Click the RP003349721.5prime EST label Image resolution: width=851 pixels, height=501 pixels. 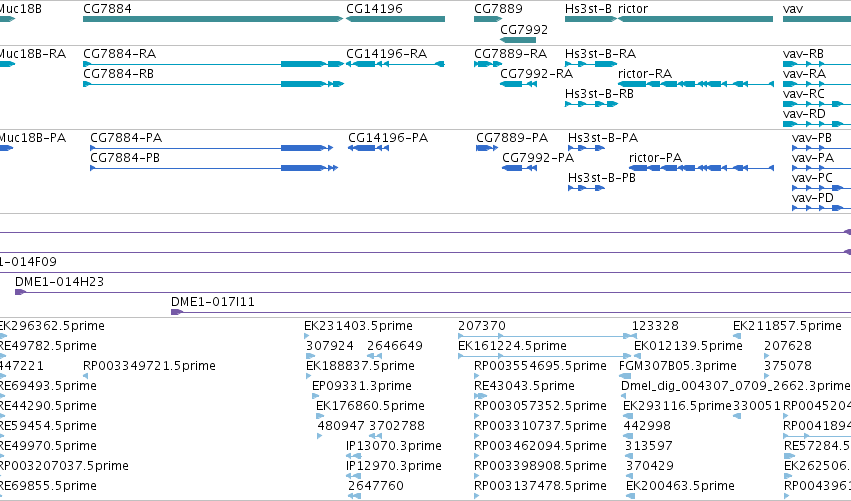149,366
